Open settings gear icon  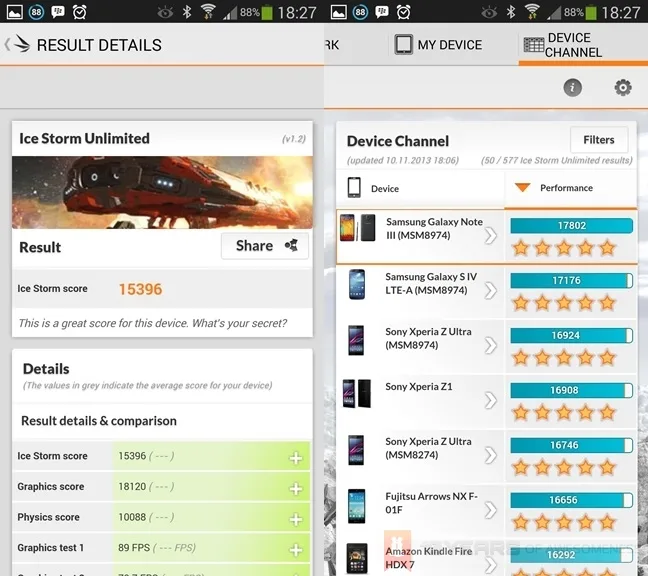click(x=623, y=88)
